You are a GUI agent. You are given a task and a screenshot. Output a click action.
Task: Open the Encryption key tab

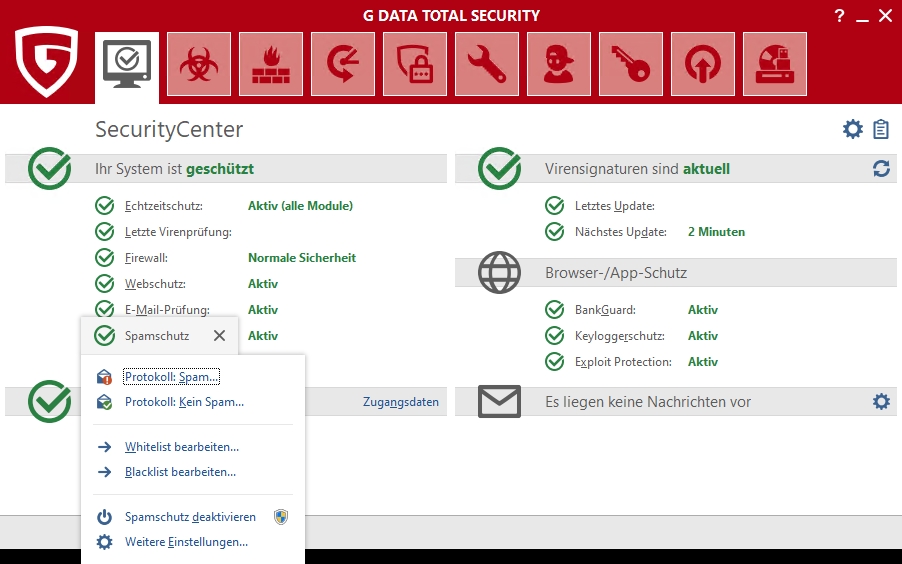tap(631, 64)
